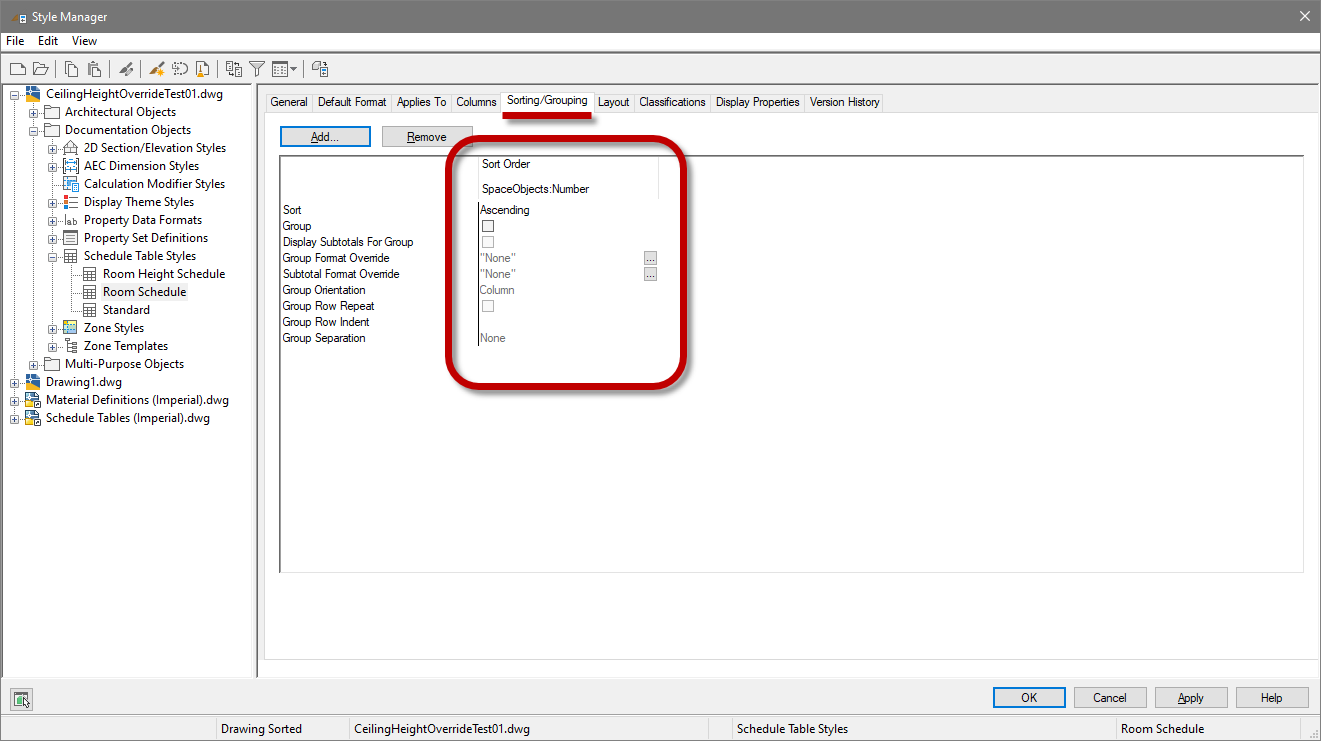Select the Edit Style toolbar icon
This screenshot has width=1321, height=741.
point(126,68)
